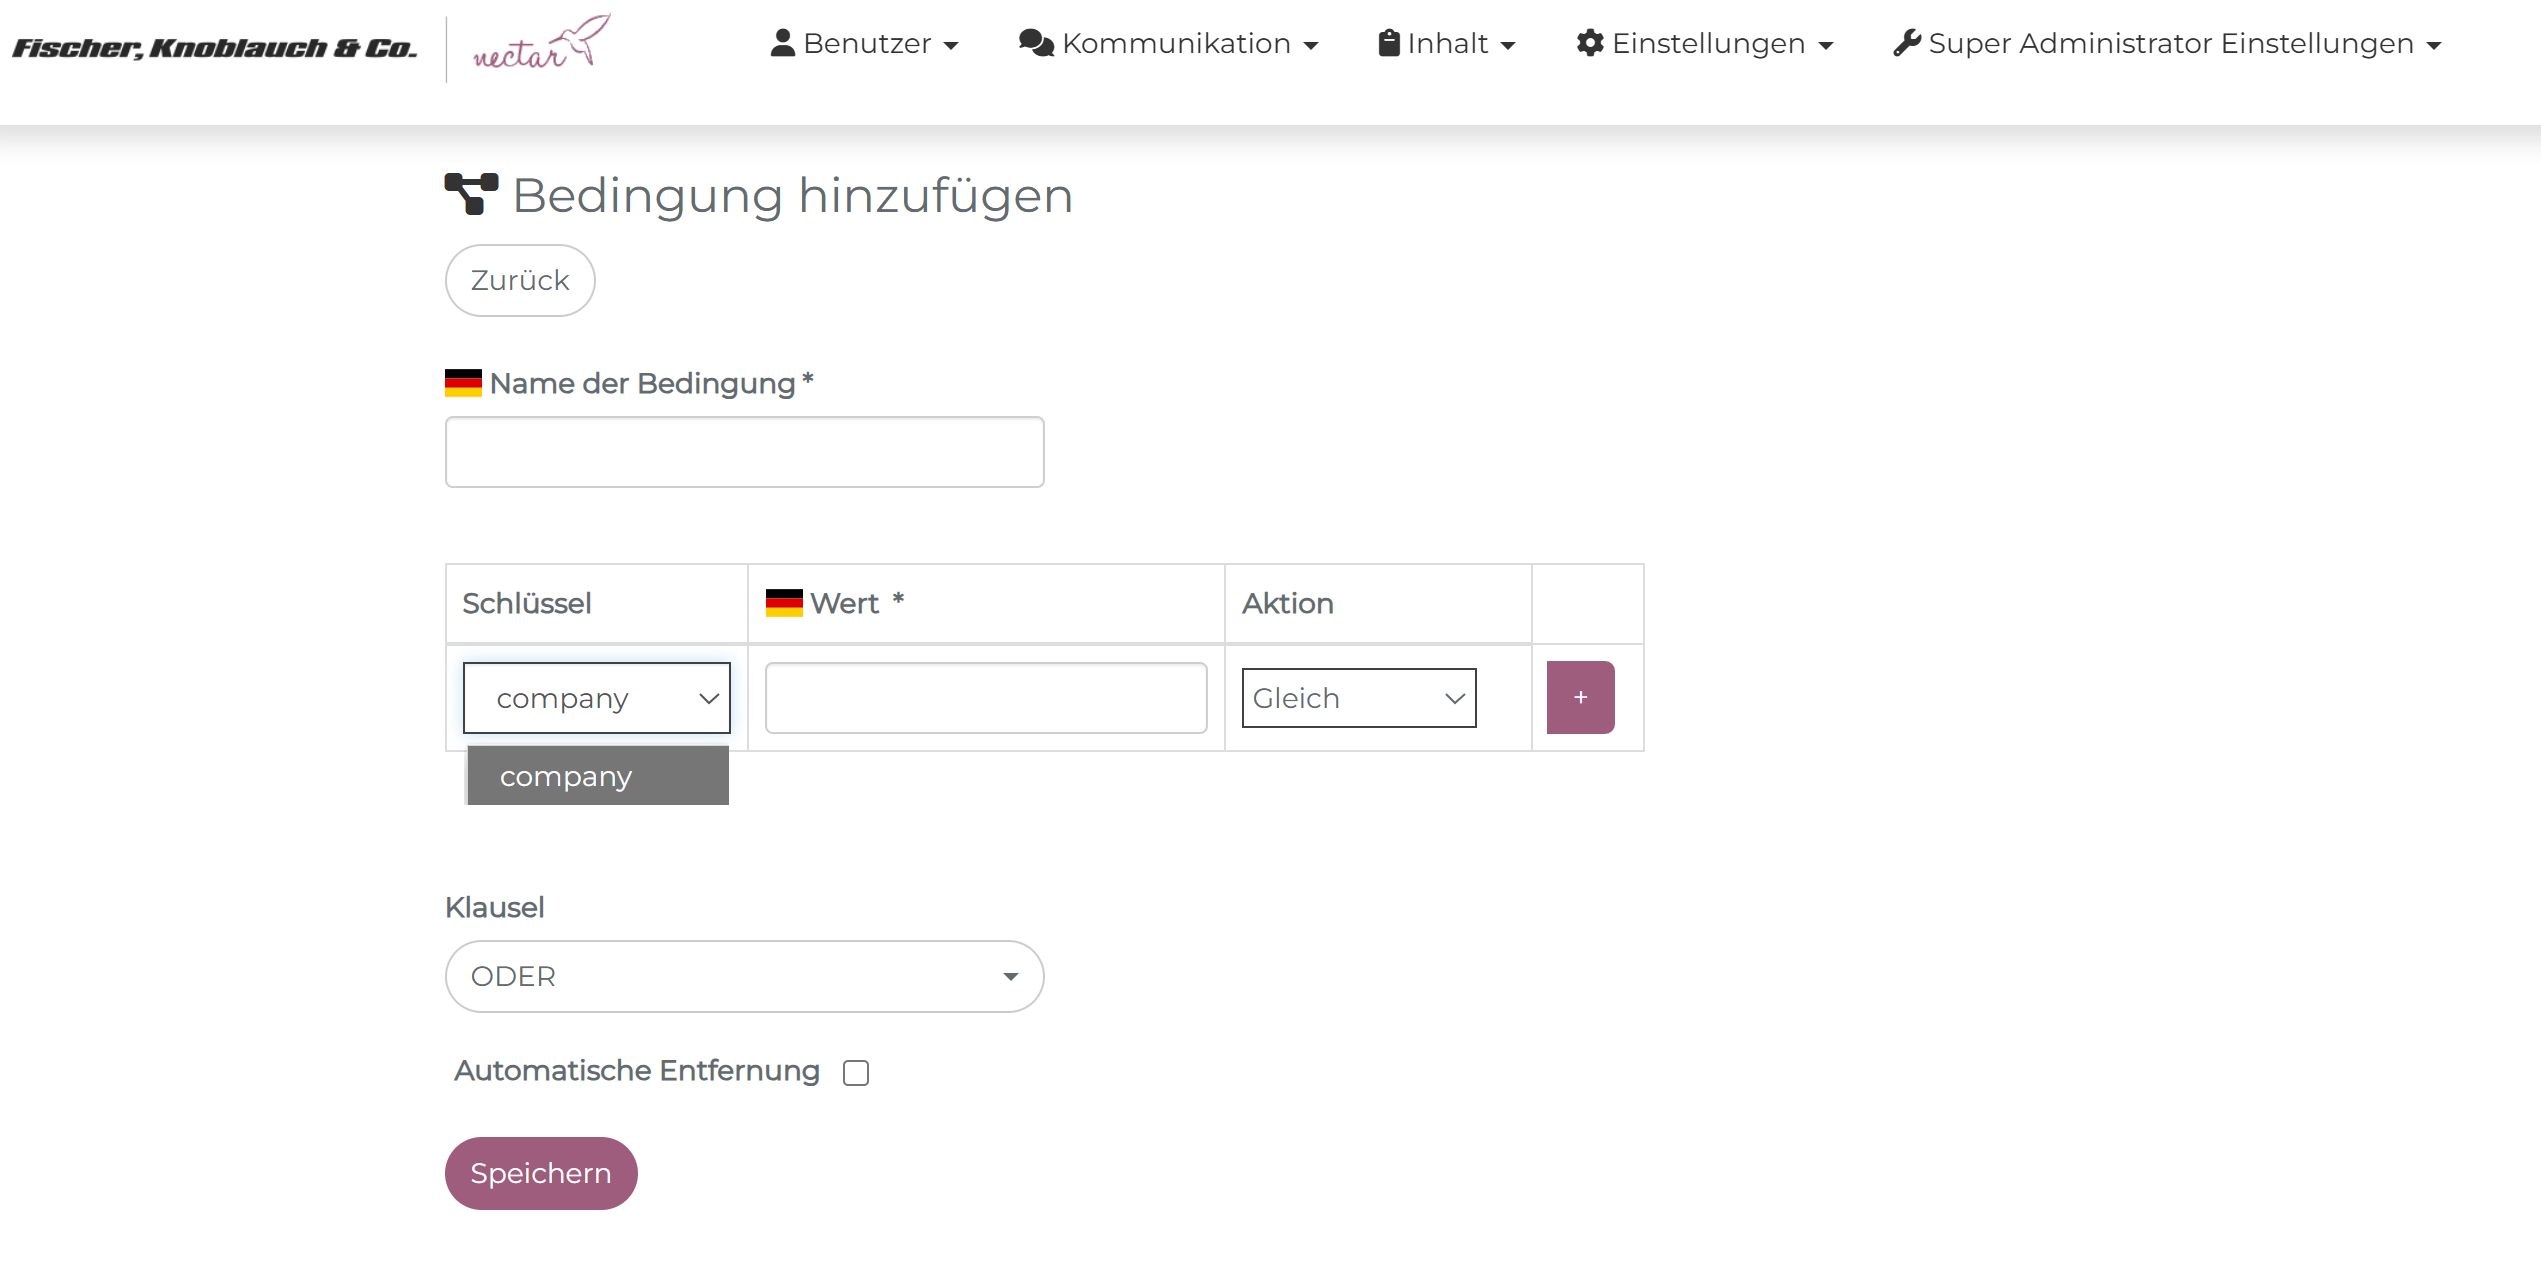Click the user icon beside Benutzer
The image size is (2541, 1286).
click(x=782, y=43)
